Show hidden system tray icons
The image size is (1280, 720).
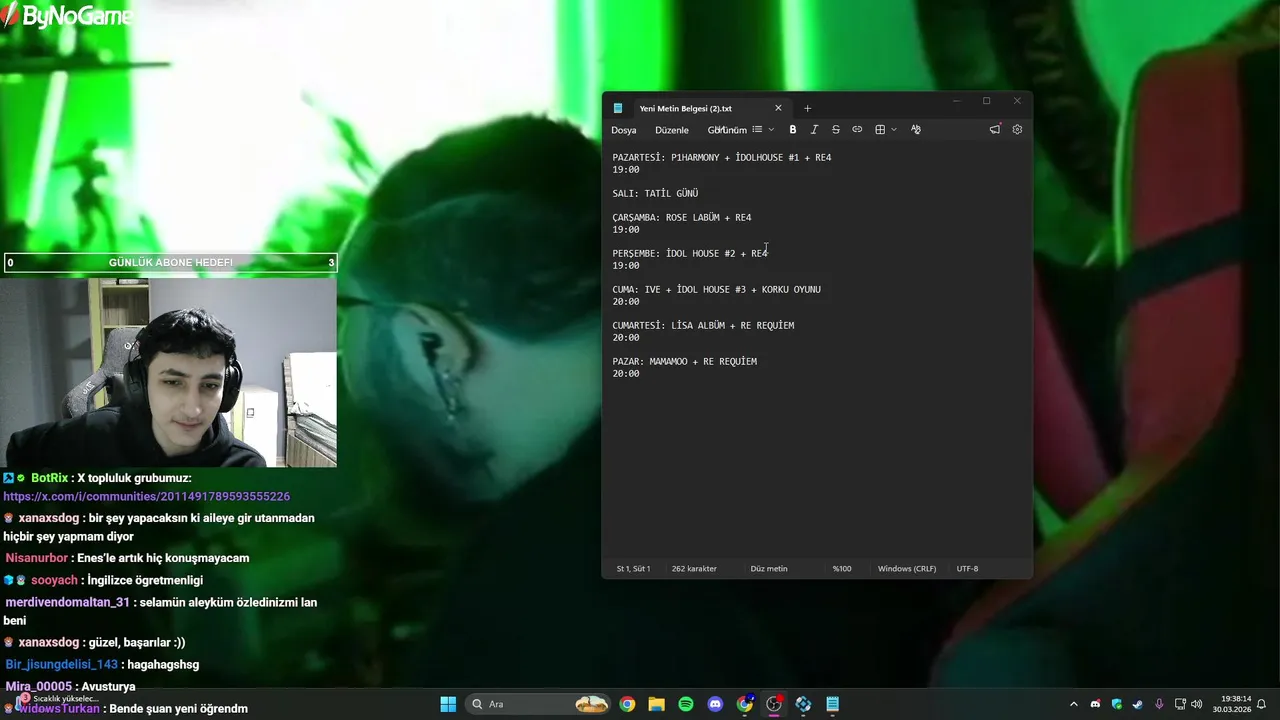pos(1074,704)
